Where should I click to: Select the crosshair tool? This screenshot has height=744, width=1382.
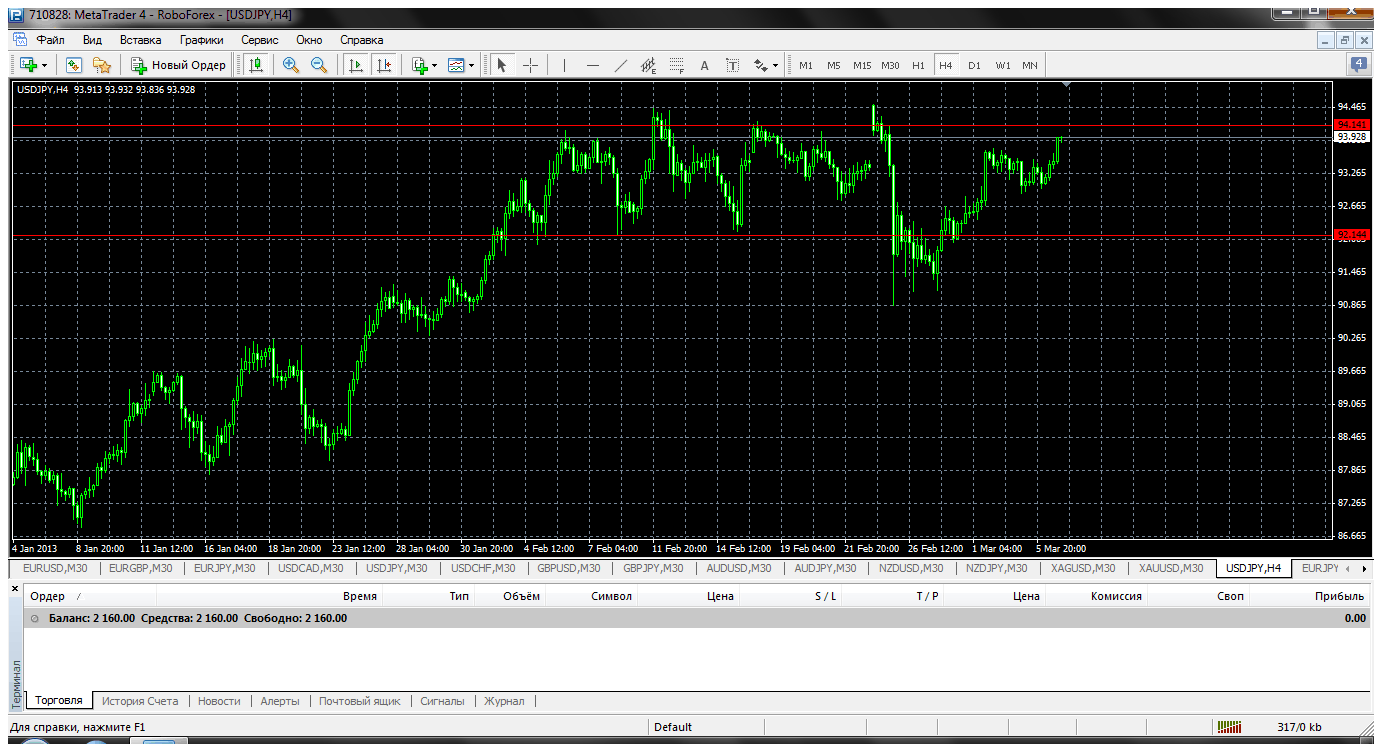pyautogui.click(x=530, y=65)
